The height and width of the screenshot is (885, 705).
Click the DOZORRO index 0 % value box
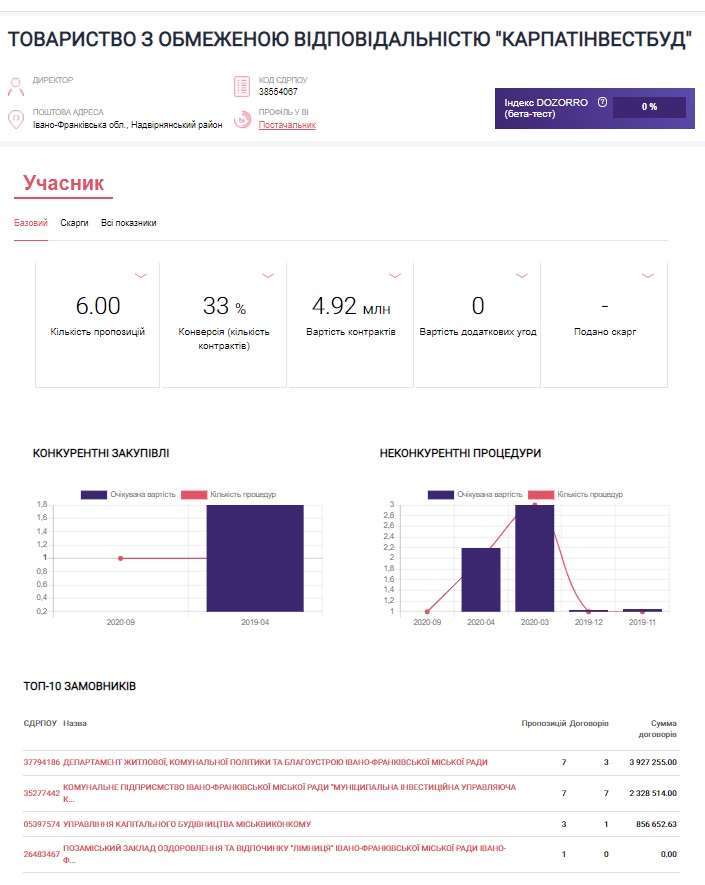(x=649, y=107)
